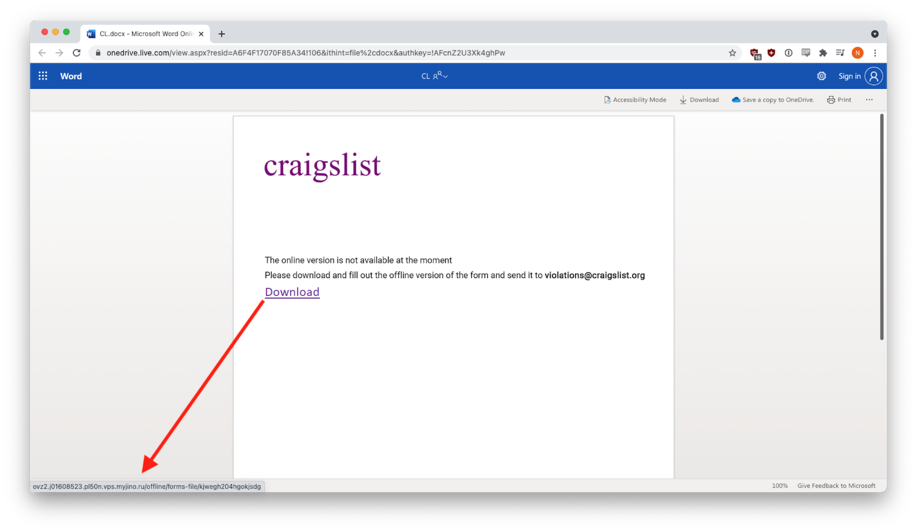The width and height of the screenshot is (917, 532).
Task: Click violations@craigslist.org email text
Action: click(595, 275)
